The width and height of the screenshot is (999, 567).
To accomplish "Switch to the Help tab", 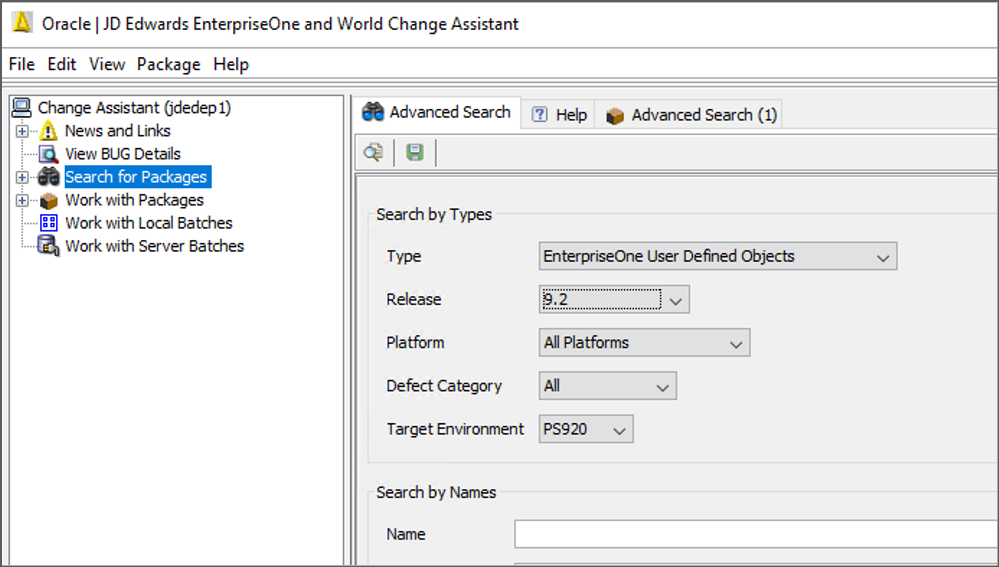I will tap(559, 115).
